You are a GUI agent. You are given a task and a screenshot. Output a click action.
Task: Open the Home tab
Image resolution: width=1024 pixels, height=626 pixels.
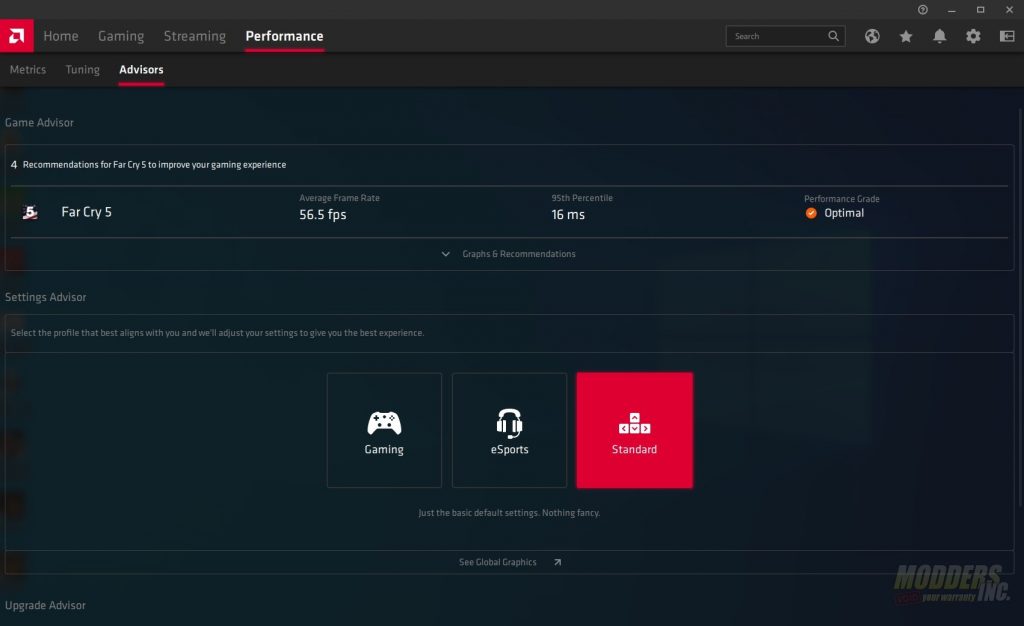(x=61, y=36)
